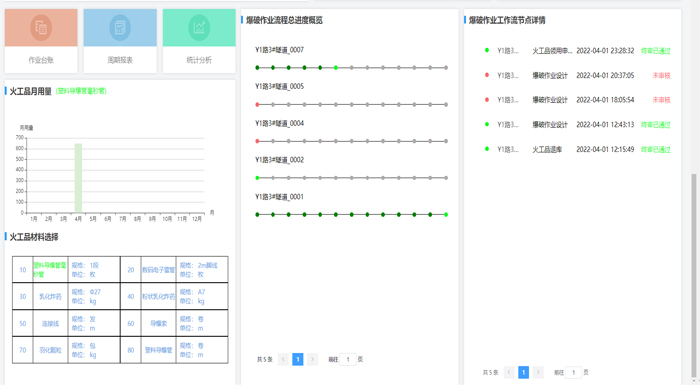700x385 pixels.
Task: Click the Y1路3#隧道_0002 progress title
Action: pyautogui.click(x=279, y=160)
